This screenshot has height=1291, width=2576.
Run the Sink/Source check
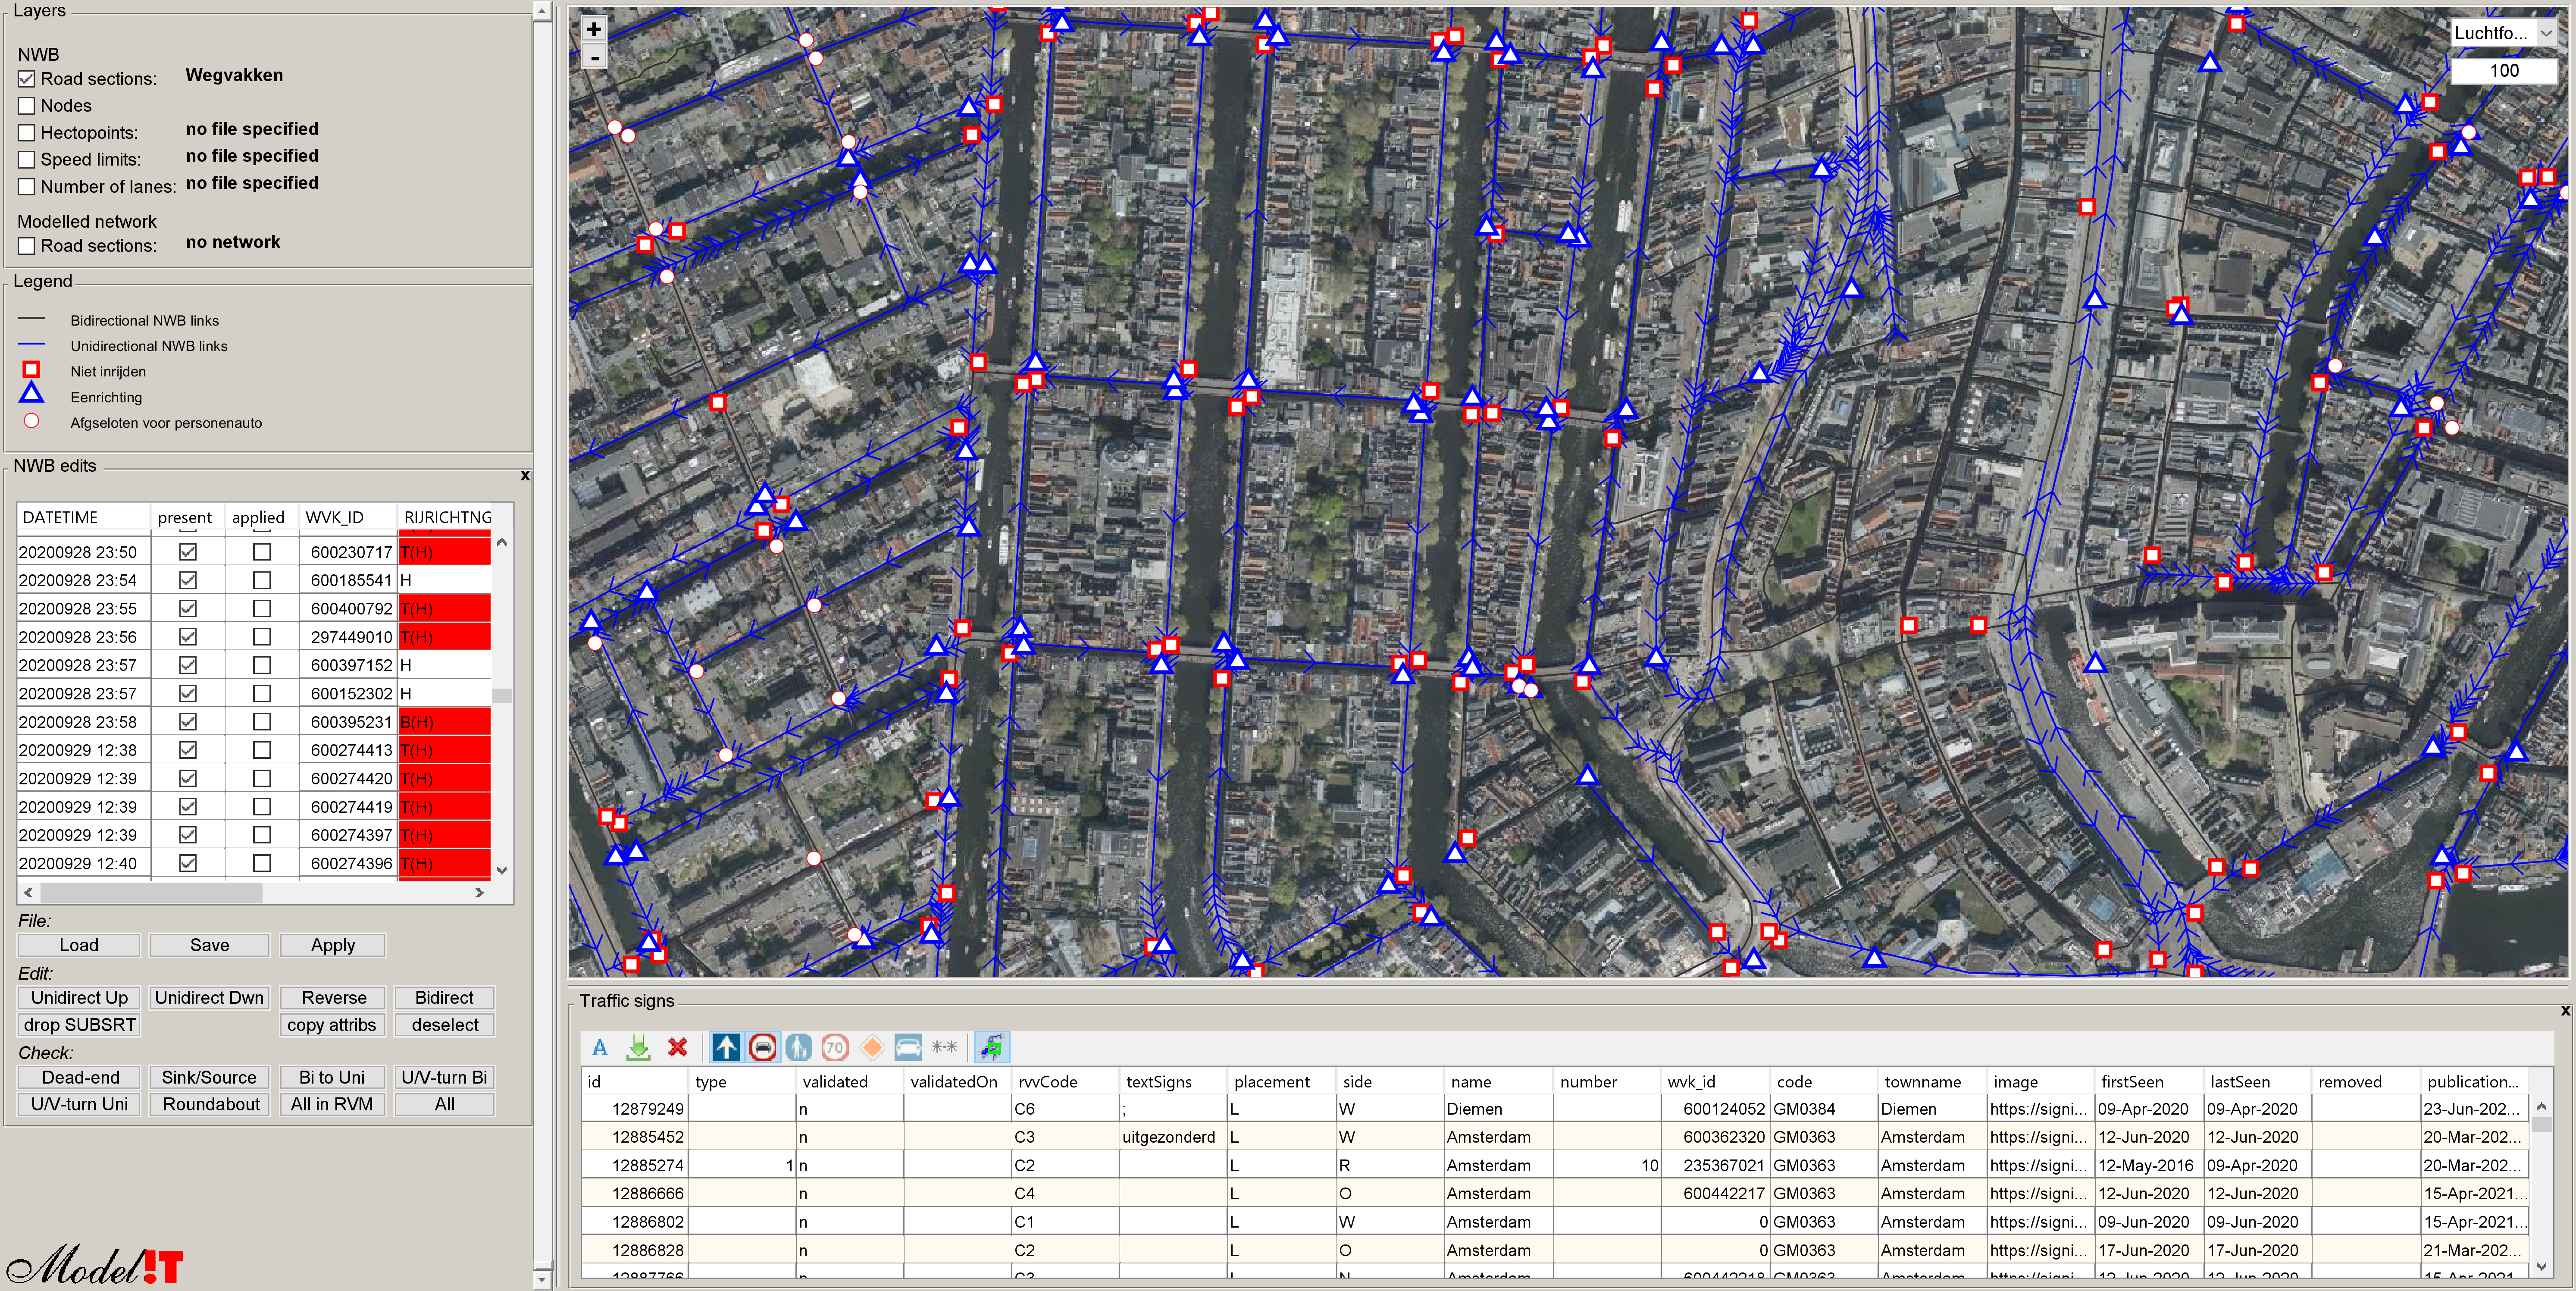[x=209, y=1078]
